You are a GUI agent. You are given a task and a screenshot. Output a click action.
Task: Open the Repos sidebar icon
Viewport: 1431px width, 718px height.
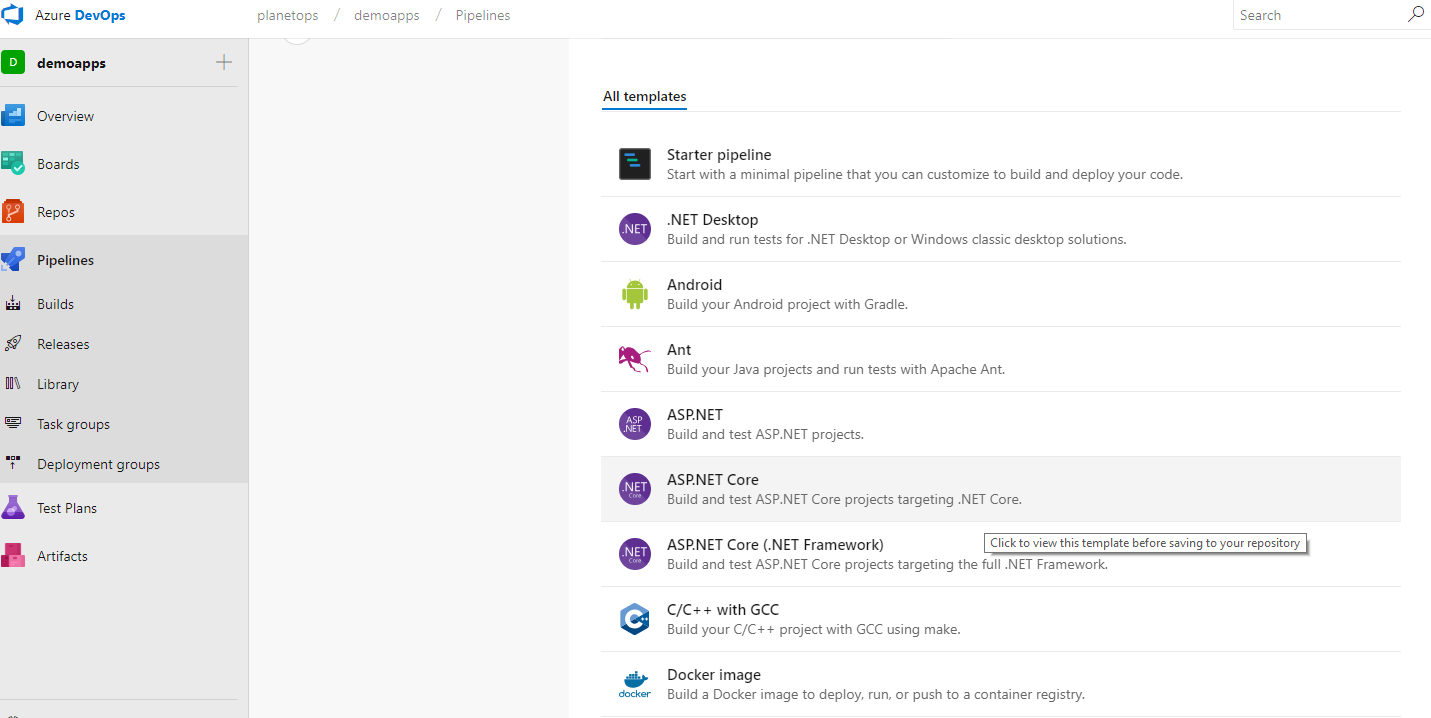click(13, 212)
